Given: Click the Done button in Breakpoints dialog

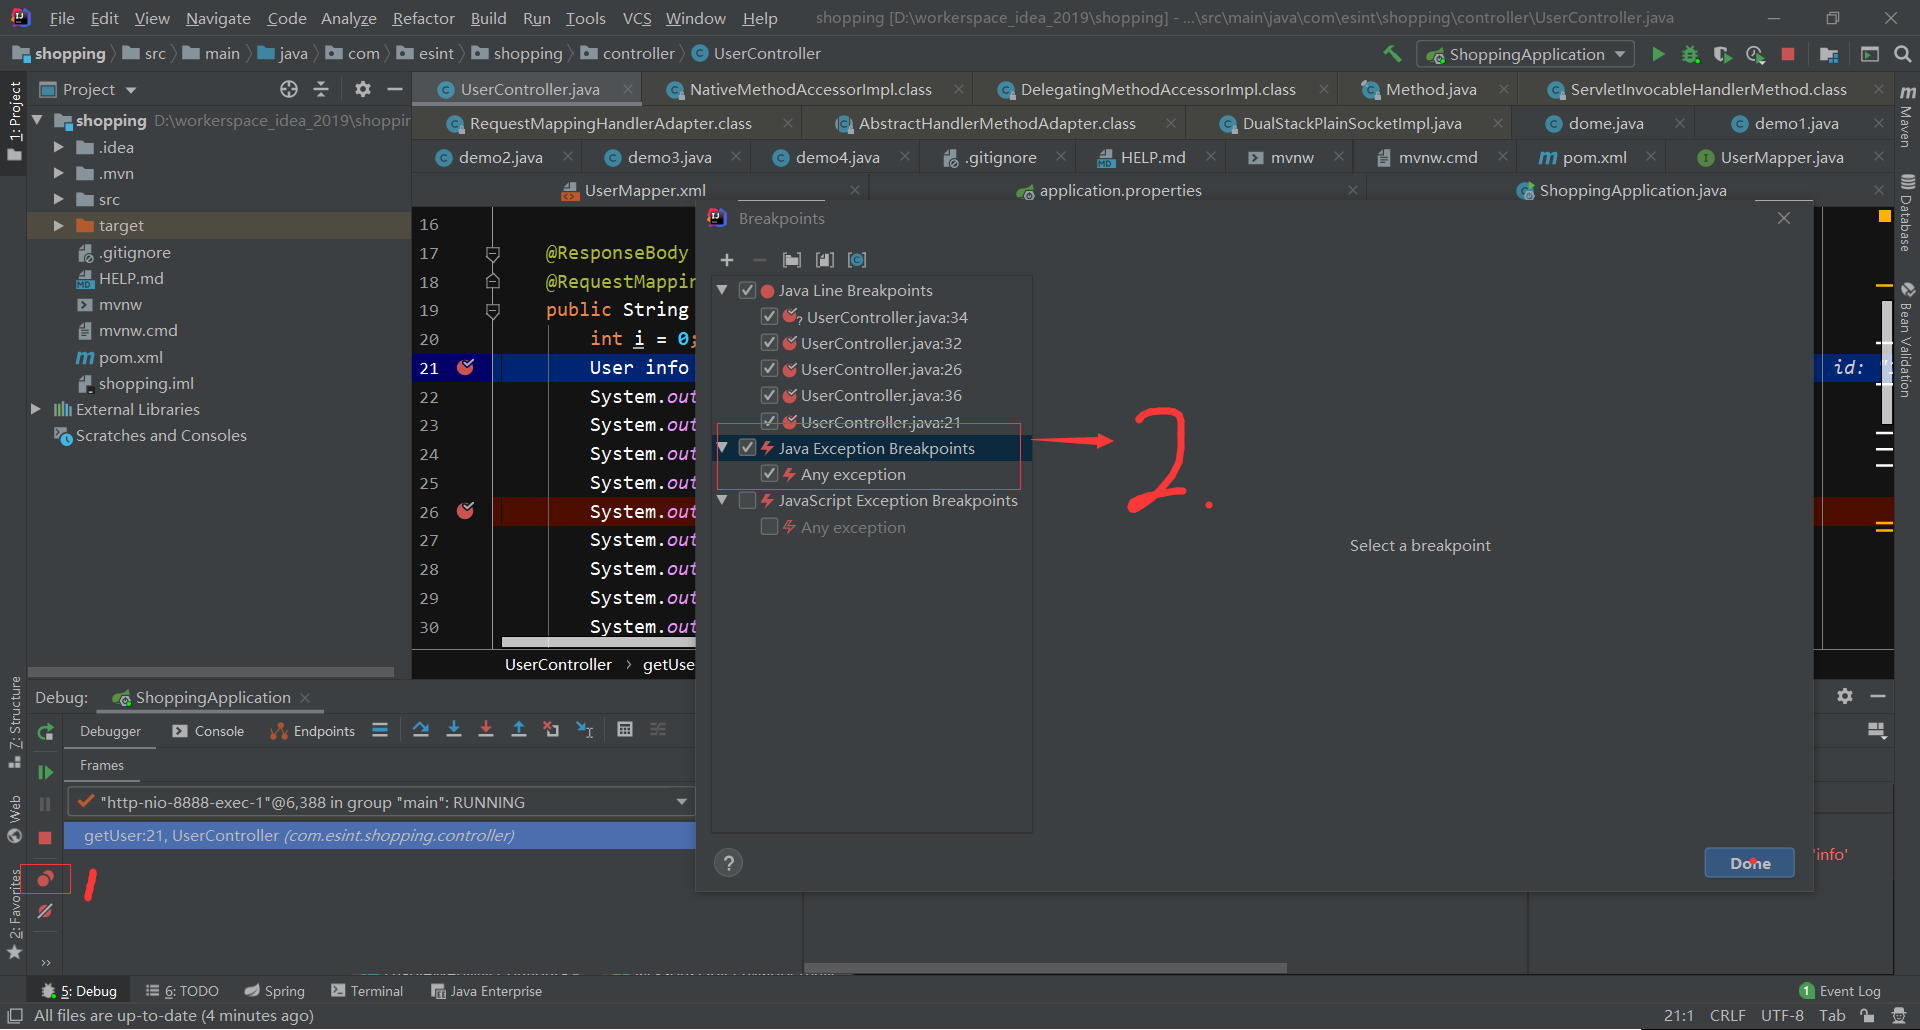Looking at the screenshot, I should (1749, 862).
